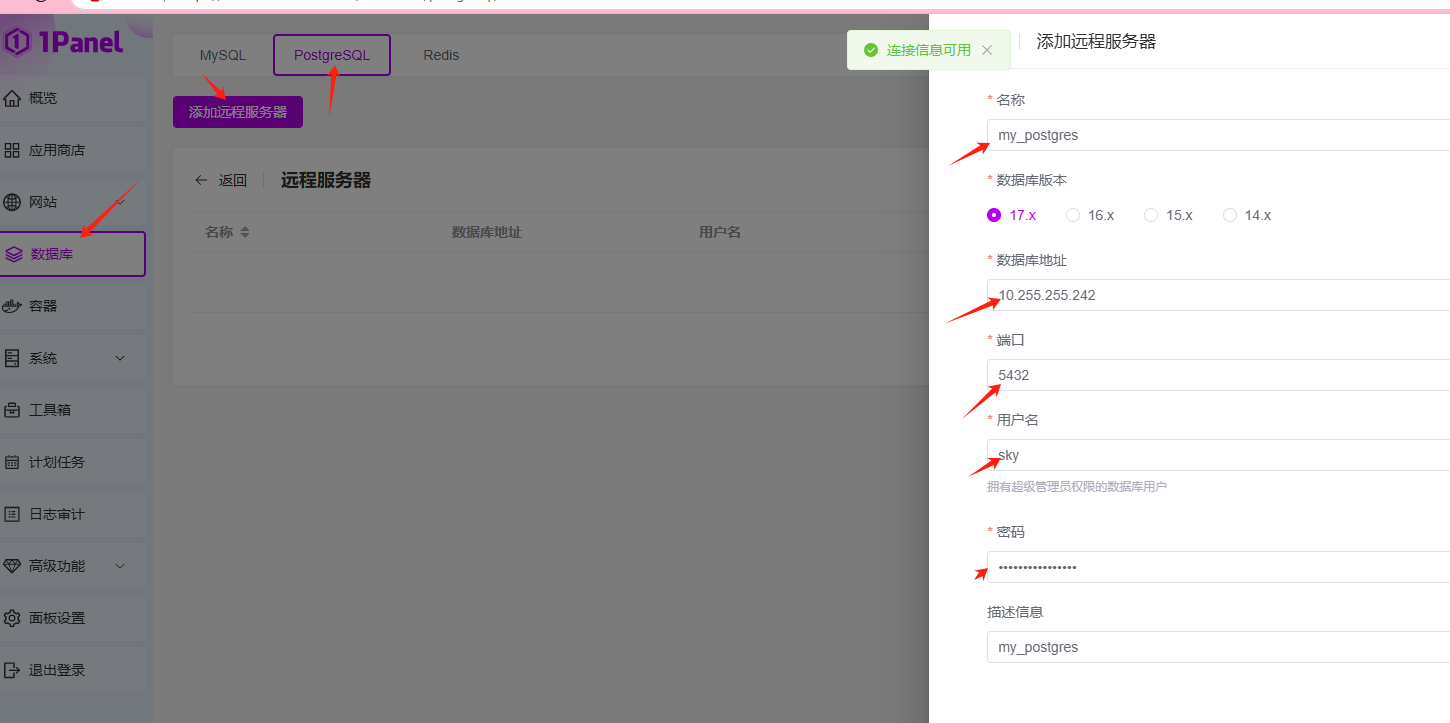
Task: Click 退出登录 to log out
Action: [x=73, y=670]
